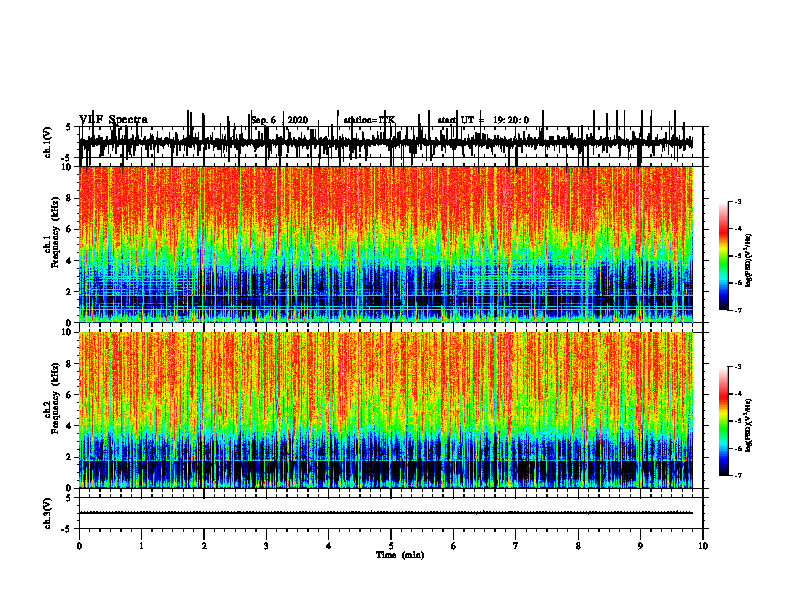Viewport: 792px width, 612px height.
Task: Click the ch.2 Frequency (kHz) axis label
Action: (x=51, y=399)
